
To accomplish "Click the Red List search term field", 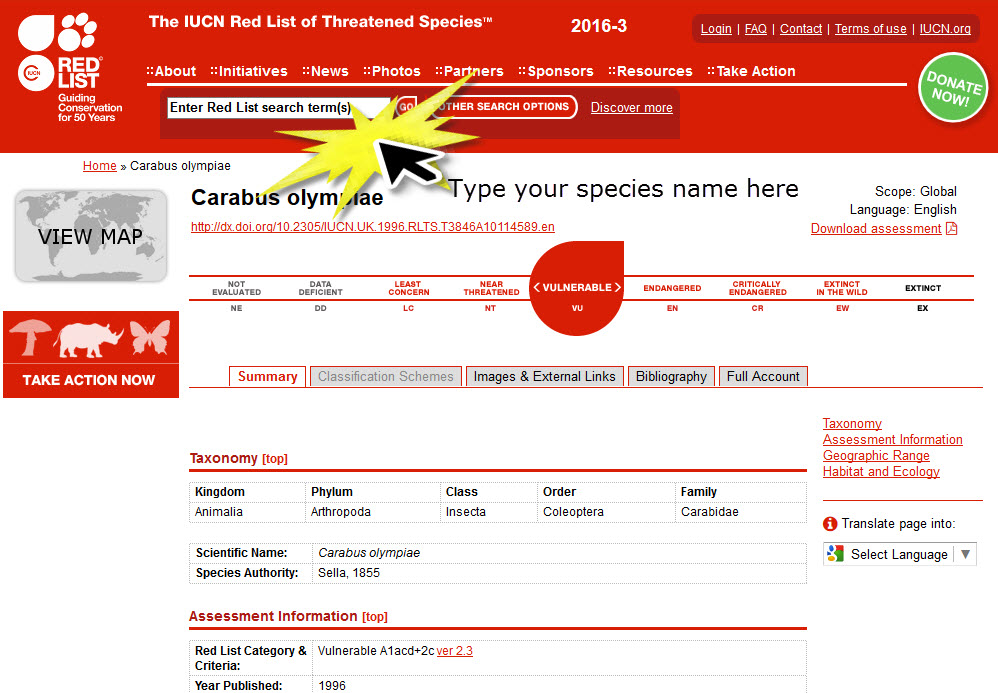I will [x=279, y=108].
